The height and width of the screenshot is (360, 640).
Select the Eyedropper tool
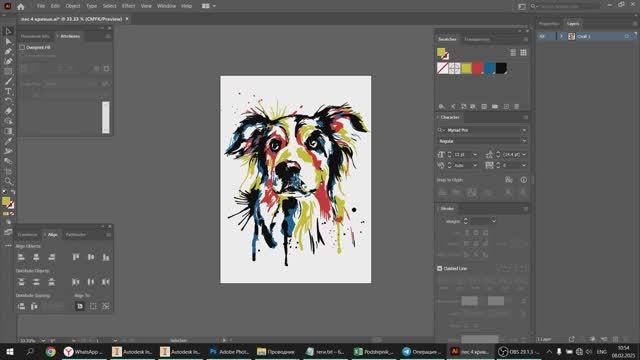click(x=8, y=141)
